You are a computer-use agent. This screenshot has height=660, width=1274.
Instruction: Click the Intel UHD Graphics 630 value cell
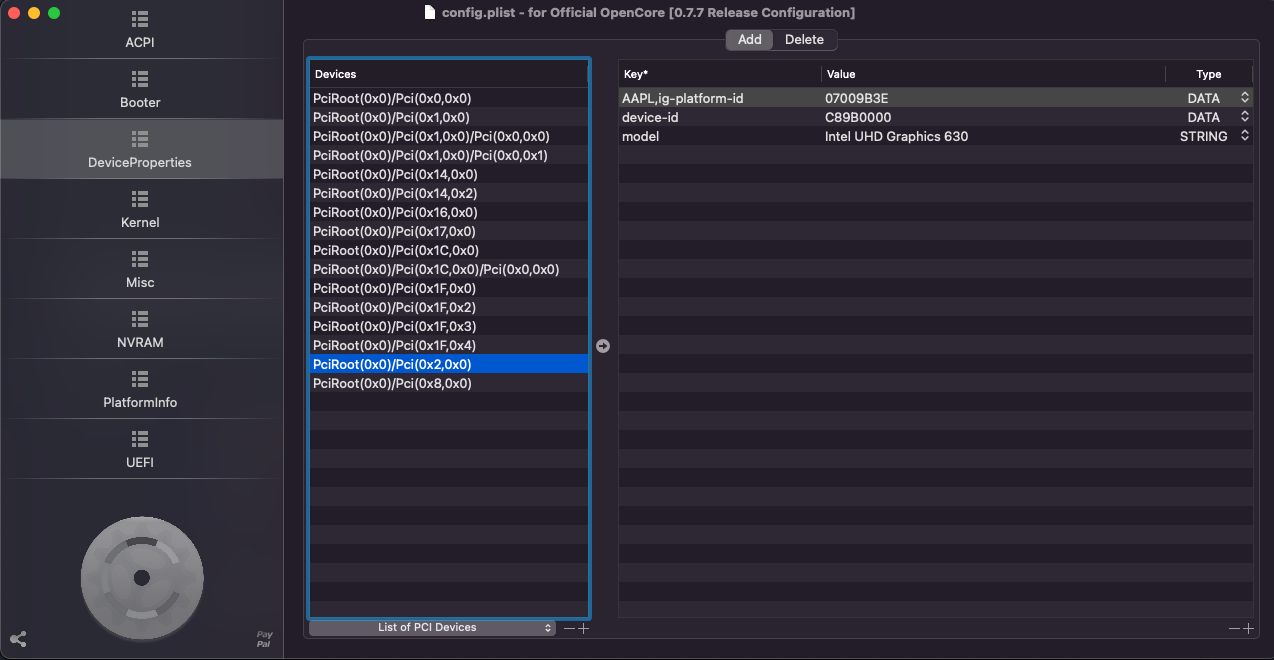[896, 136]
